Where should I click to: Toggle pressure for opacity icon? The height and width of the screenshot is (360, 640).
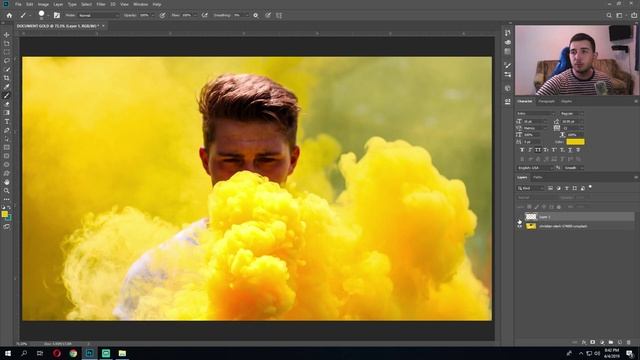click(x=162, y=15)
